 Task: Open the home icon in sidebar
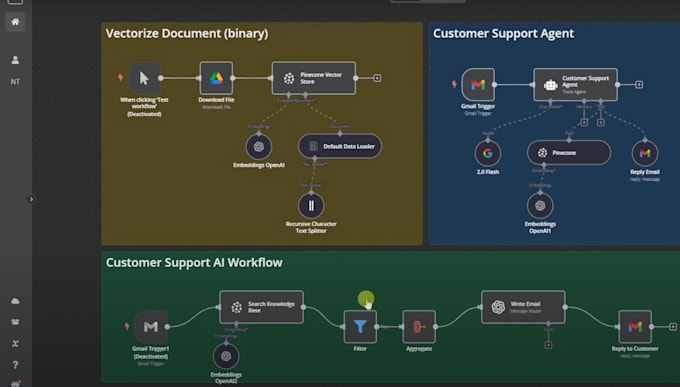(x=15, y=22)
